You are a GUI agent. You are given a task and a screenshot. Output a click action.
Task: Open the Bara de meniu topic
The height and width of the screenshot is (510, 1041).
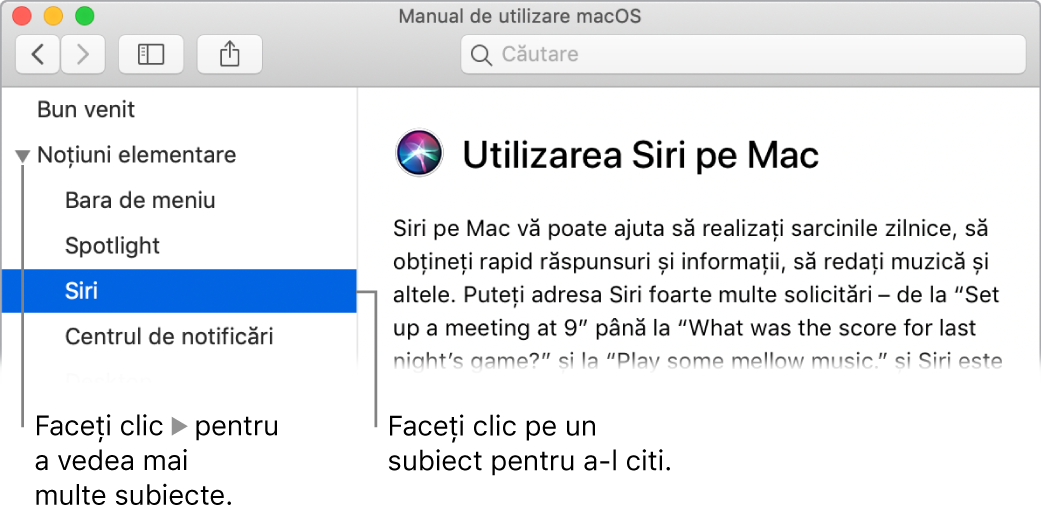click(140, 200)
